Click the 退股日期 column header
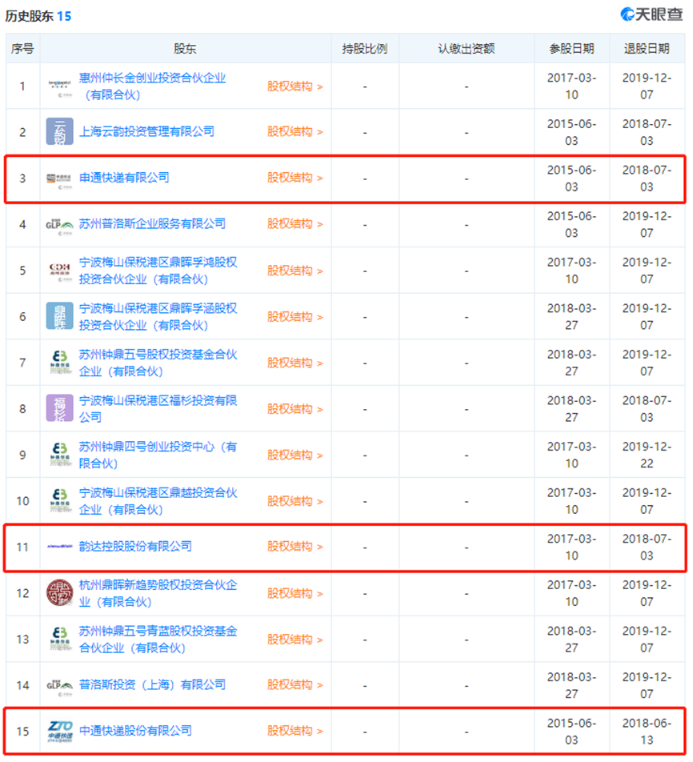 646,48
